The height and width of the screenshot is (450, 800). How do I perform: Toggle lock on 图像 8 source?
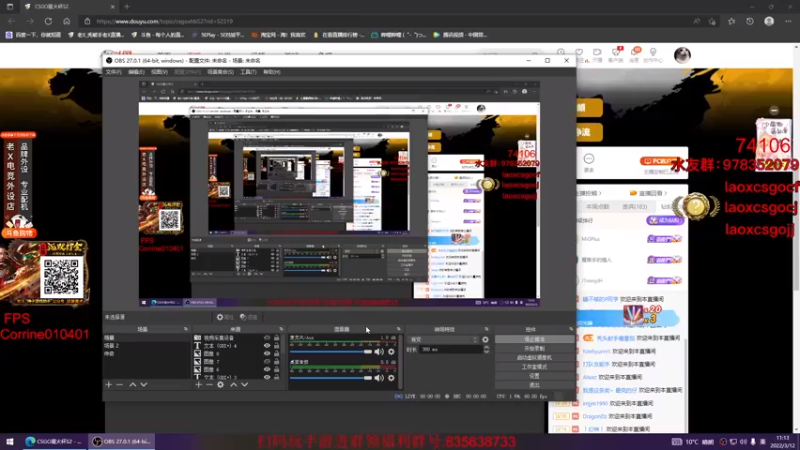277,354
